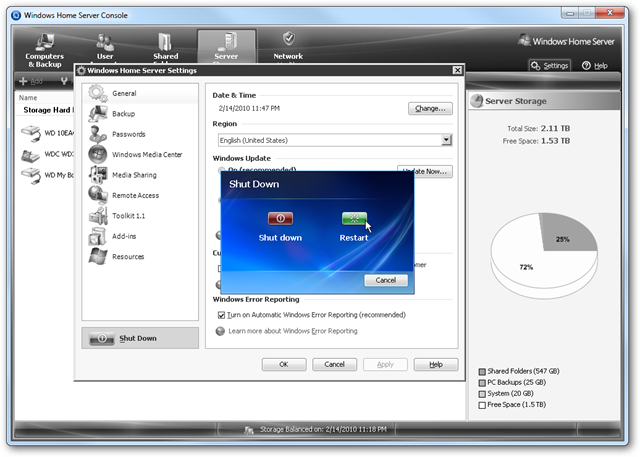Select the WDC WD hard drive icon
Viewport: 640px width, 457px height.
click(x=31, y=155)
